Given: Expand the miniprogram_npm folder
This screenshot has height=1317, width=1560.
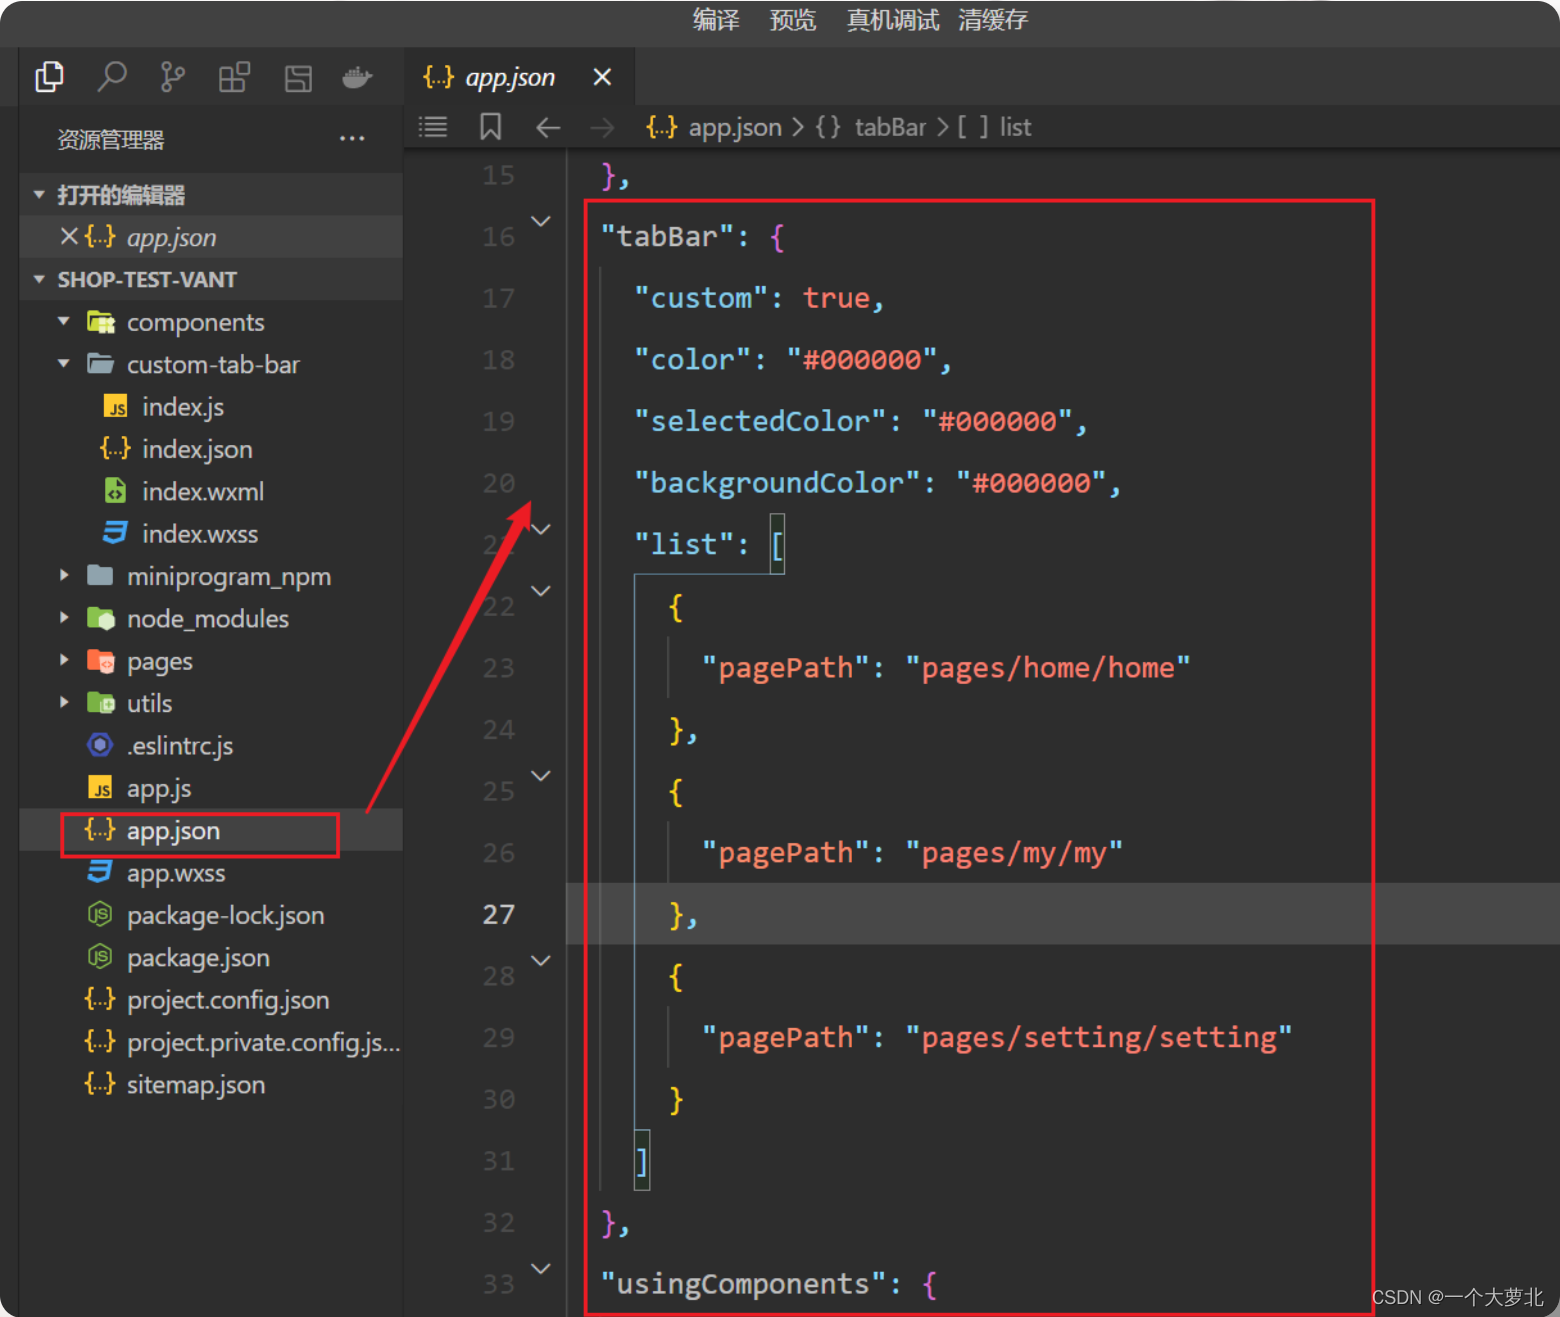Looking at the screenshot, I should pyautogui.click(x=64, y=576).
